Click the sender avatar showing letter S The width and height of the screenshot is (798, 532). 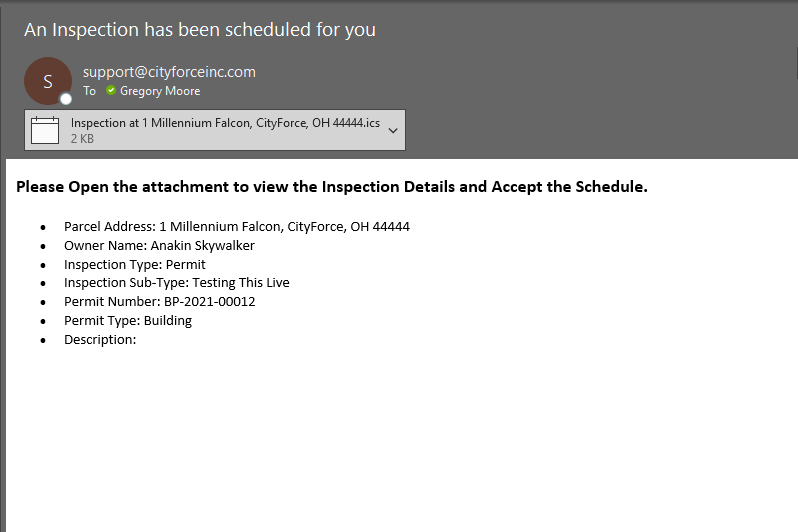[x=48, y=81]
